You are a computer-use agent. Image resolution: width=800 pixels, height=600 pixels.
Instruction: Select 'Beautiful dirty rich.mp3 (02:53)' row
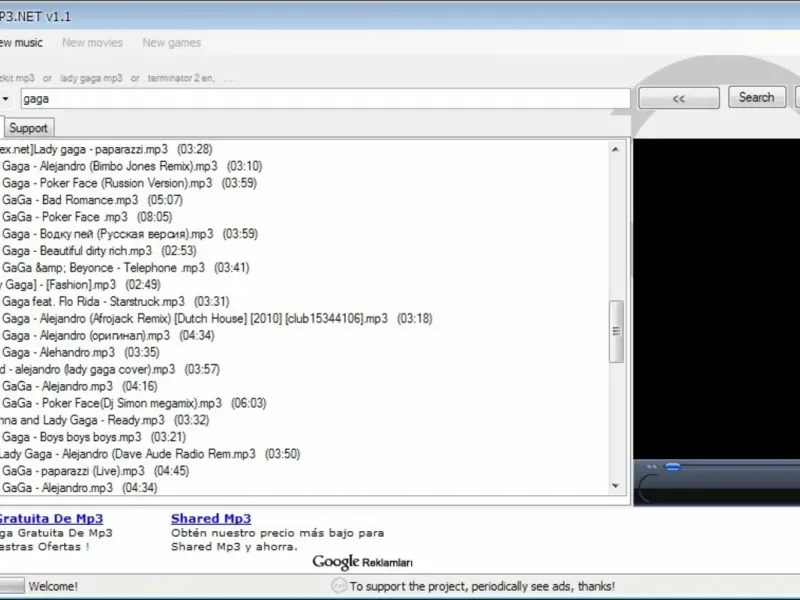click(99, 251)
